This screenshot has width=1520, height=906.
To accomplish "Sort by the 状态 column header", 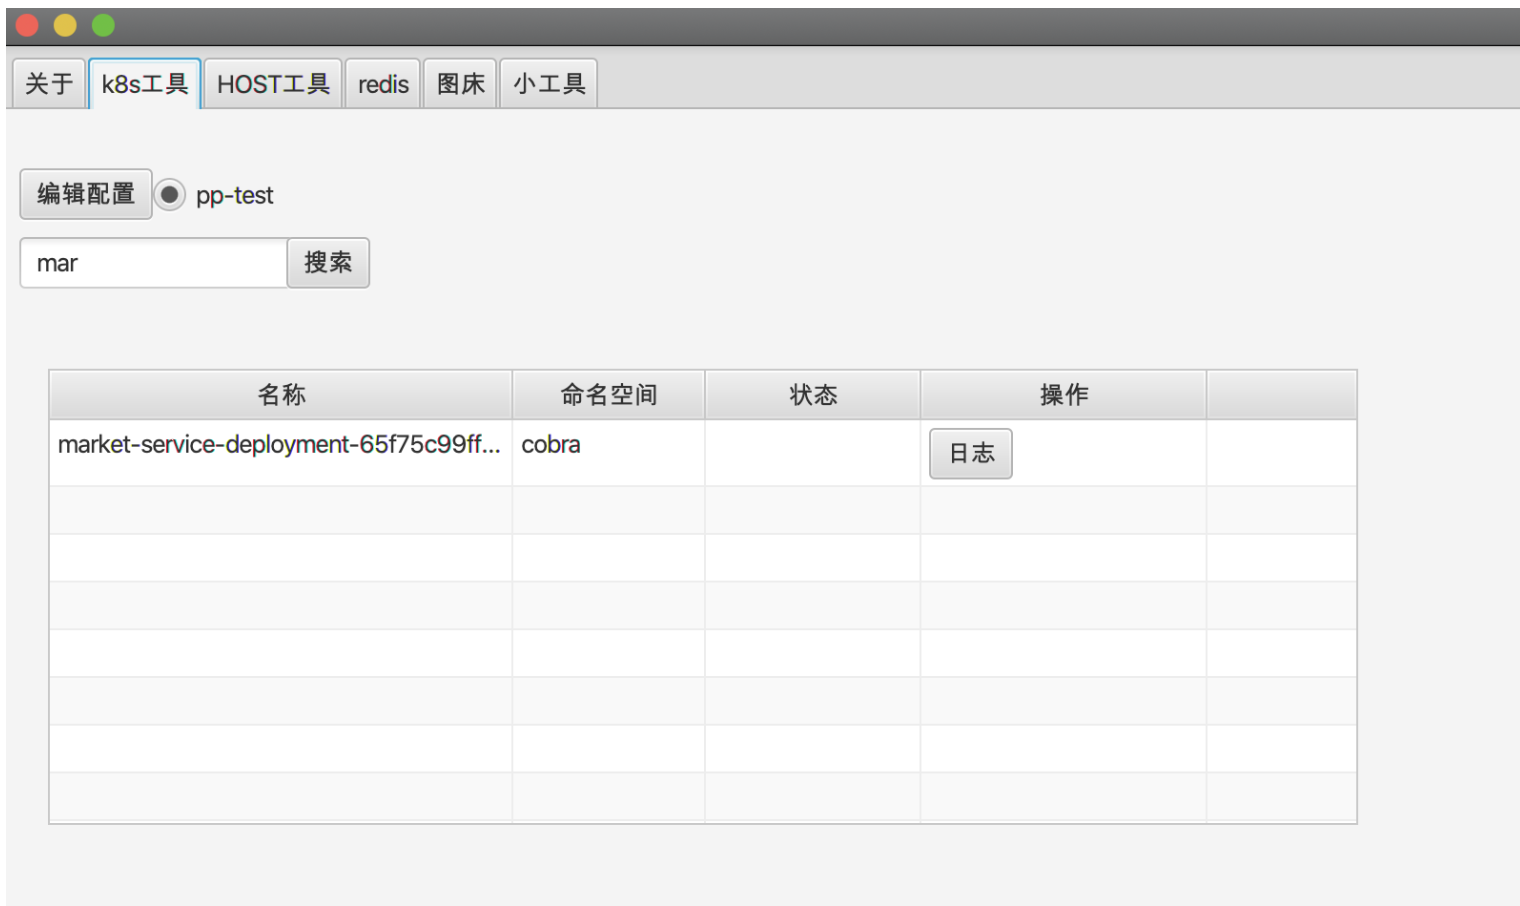I will coord(813,395).
